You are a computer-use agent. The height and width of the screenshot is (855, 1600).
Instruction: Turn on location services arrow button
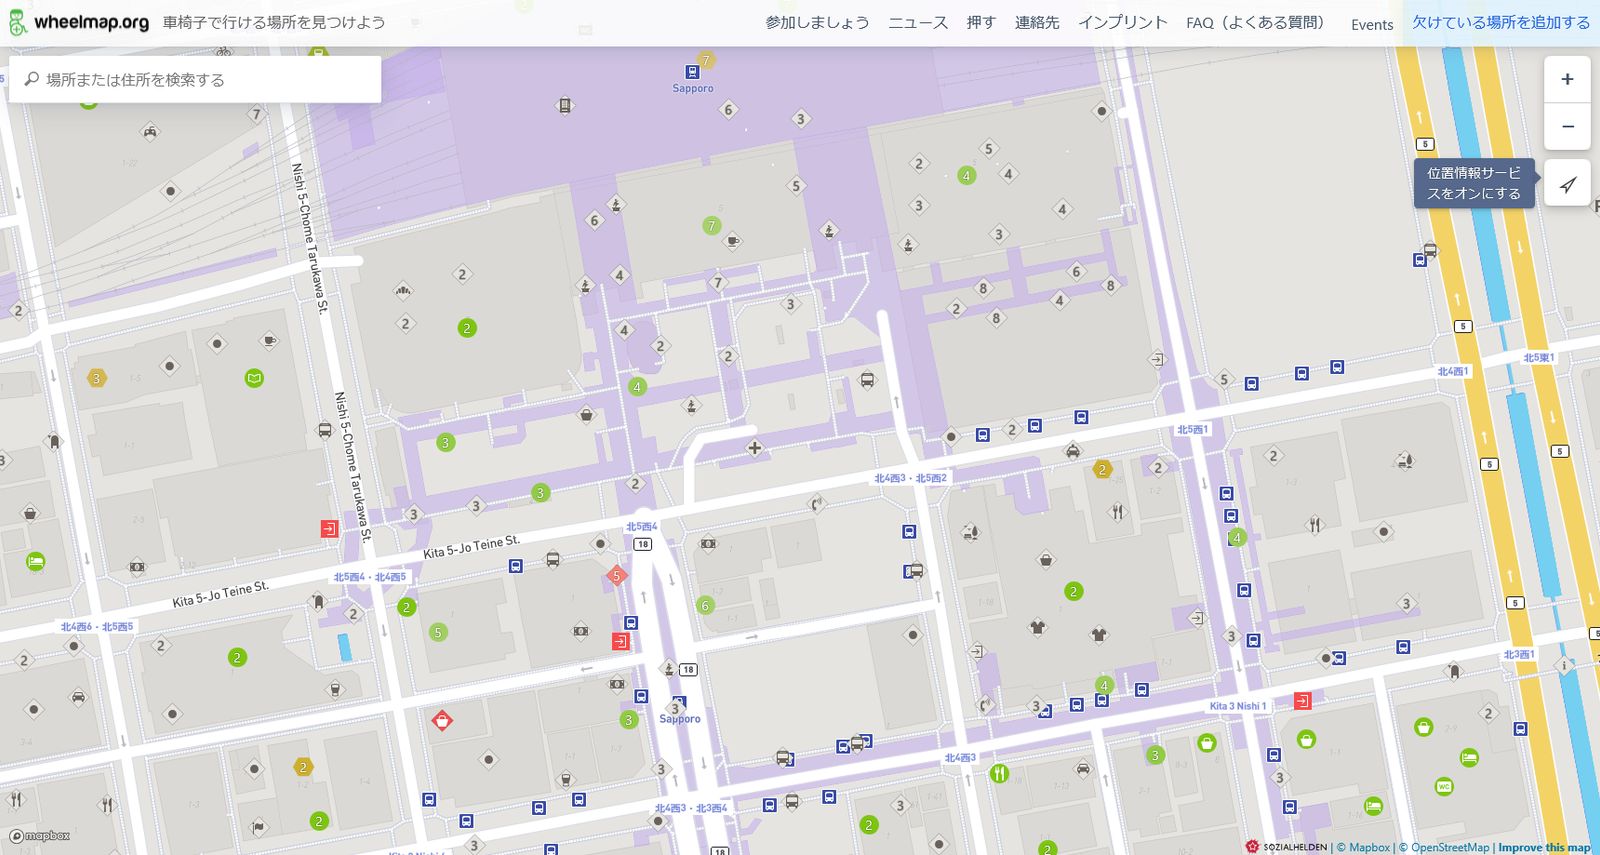pos(1567,184)
